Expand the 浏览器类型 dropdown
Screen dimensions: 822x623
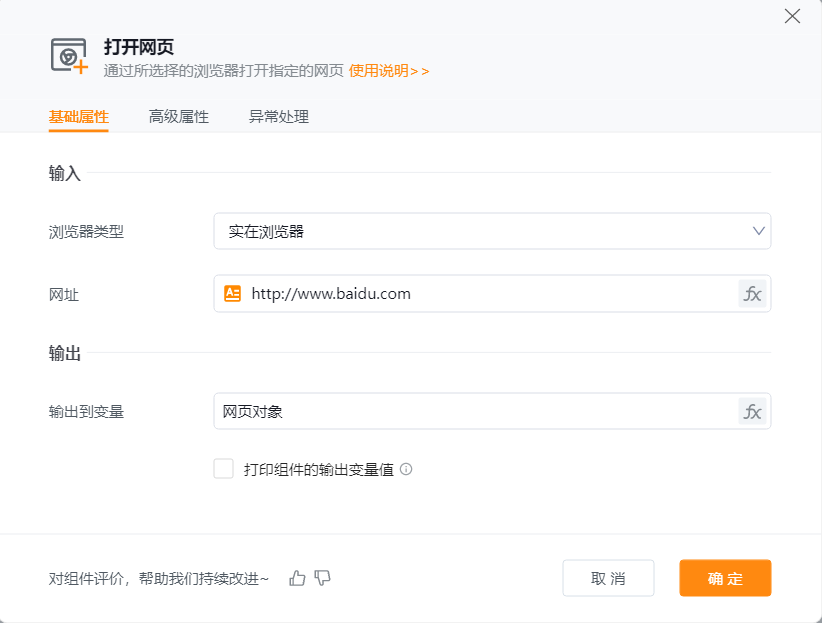click(x=492, y=232)
